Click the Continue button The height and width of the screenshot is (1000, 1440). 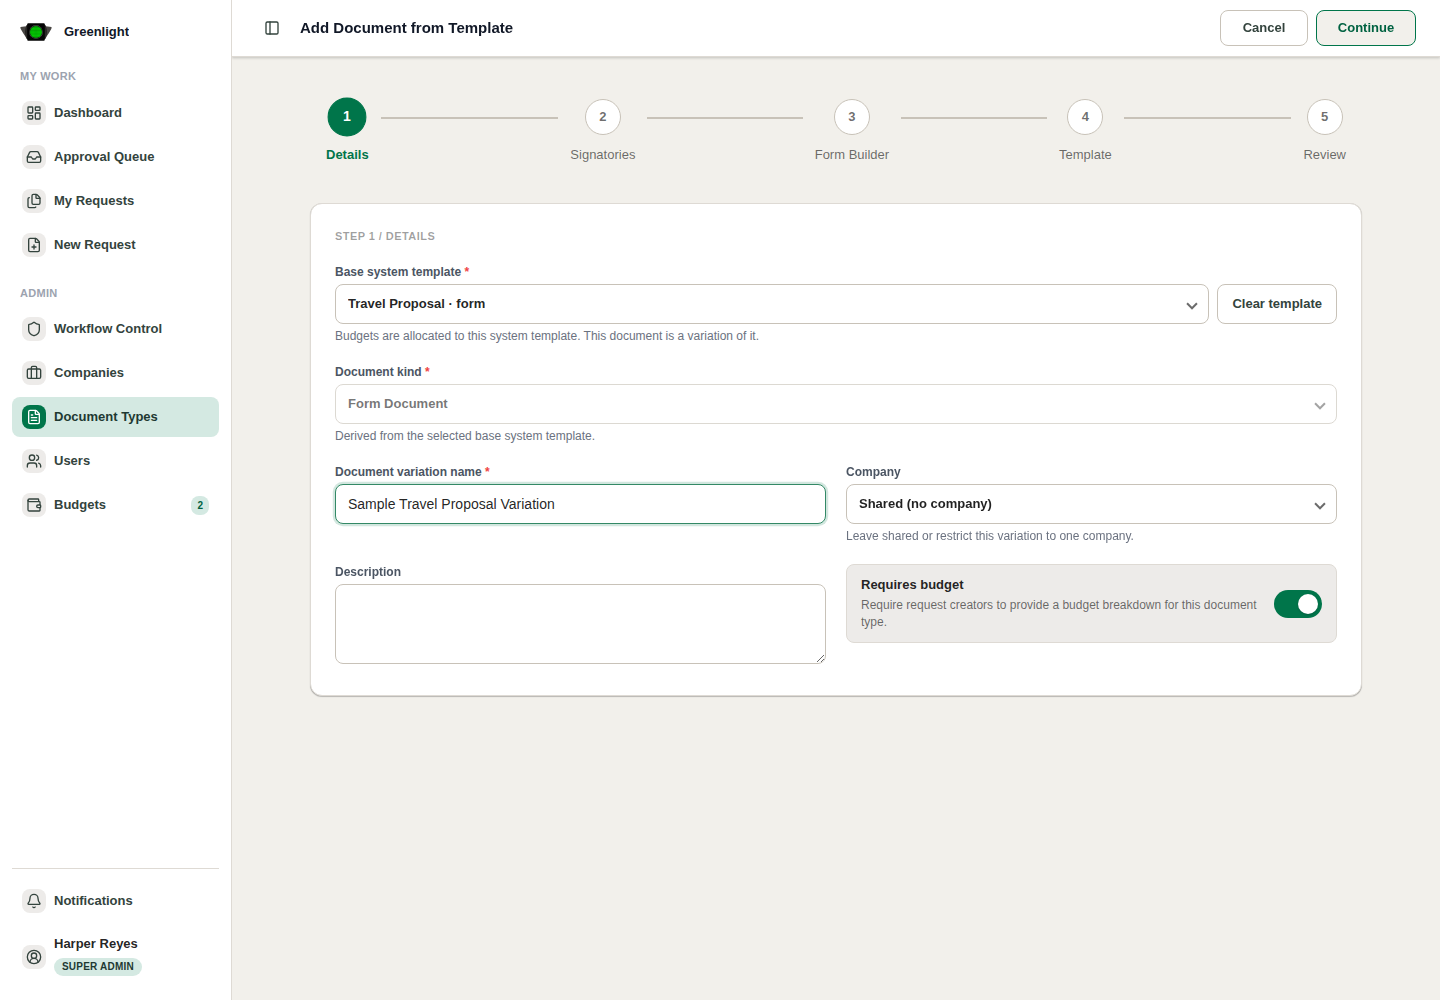point(1366,28)
